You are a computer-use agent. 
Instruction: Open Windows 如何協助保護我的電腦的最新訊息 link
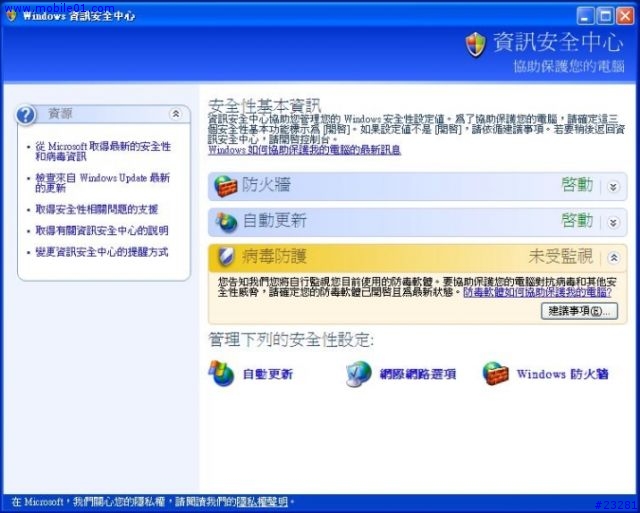(304, 150)
